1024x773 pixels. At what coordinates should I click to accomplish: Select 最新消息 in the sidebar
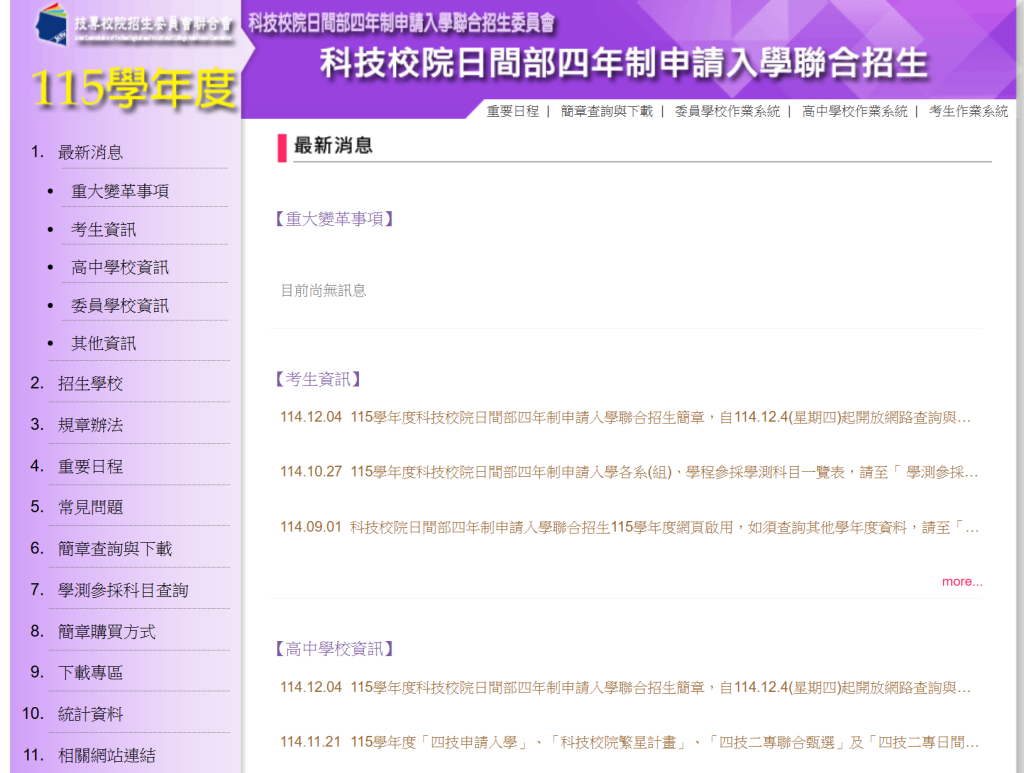[90, 152]
